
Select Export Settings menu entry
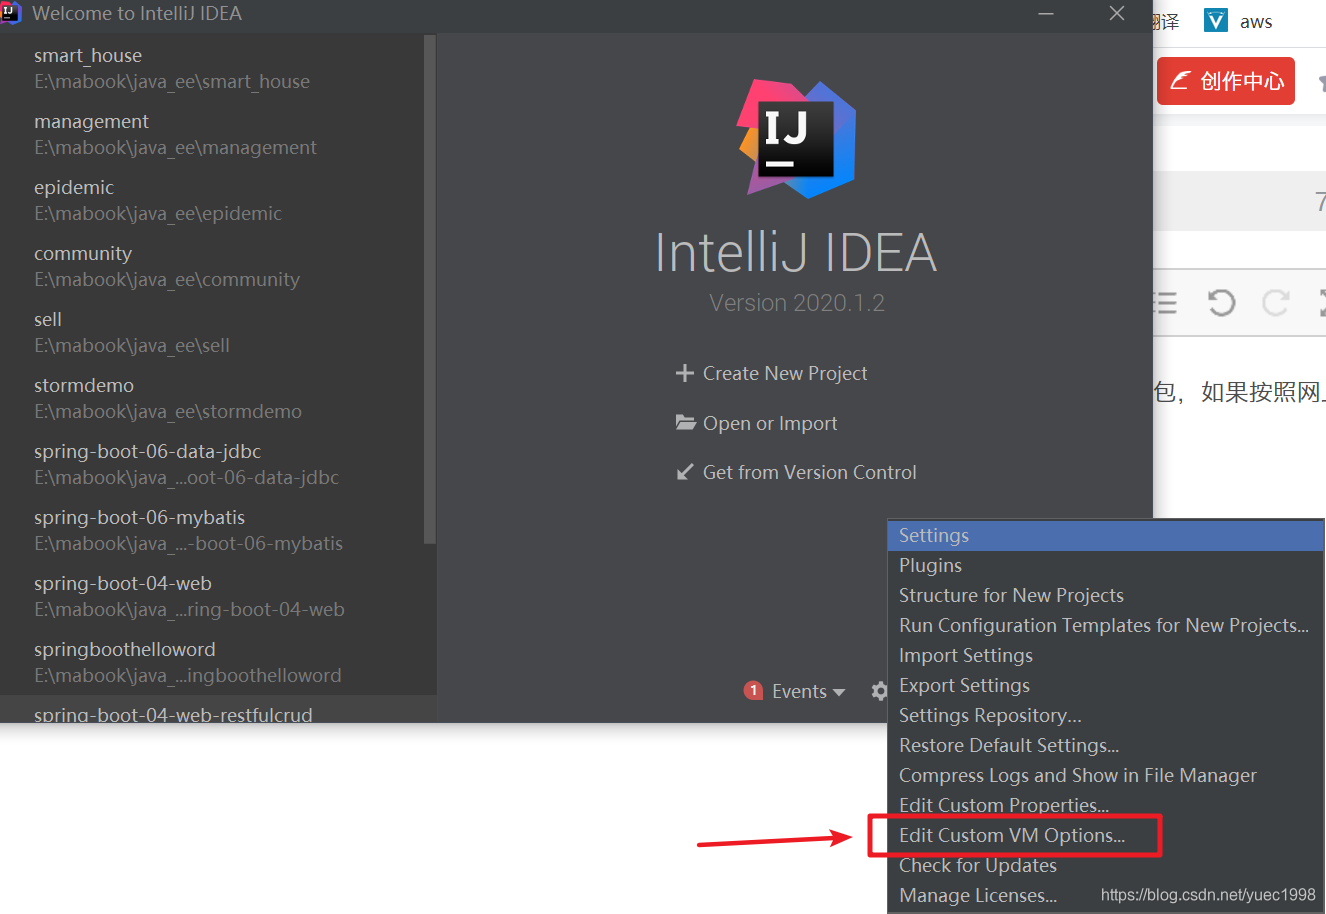[1105, 685]
